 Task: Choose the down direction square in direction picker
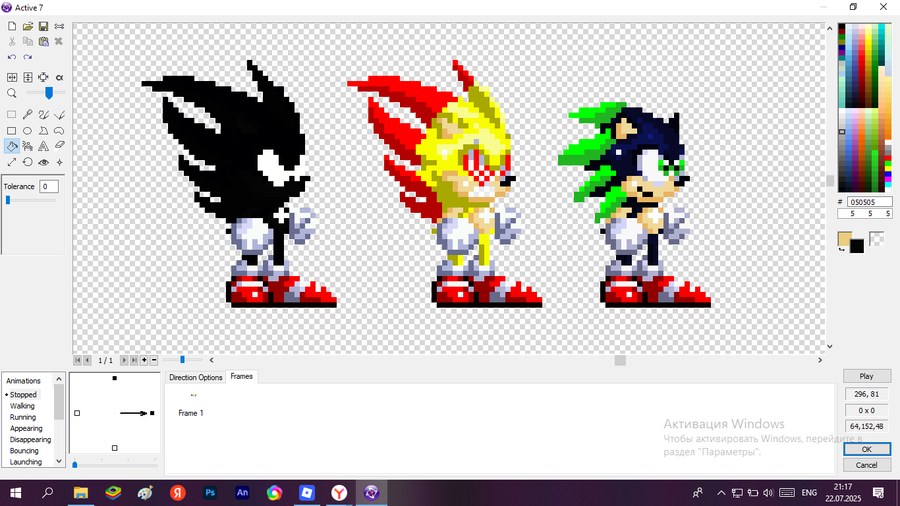[115, 448]
